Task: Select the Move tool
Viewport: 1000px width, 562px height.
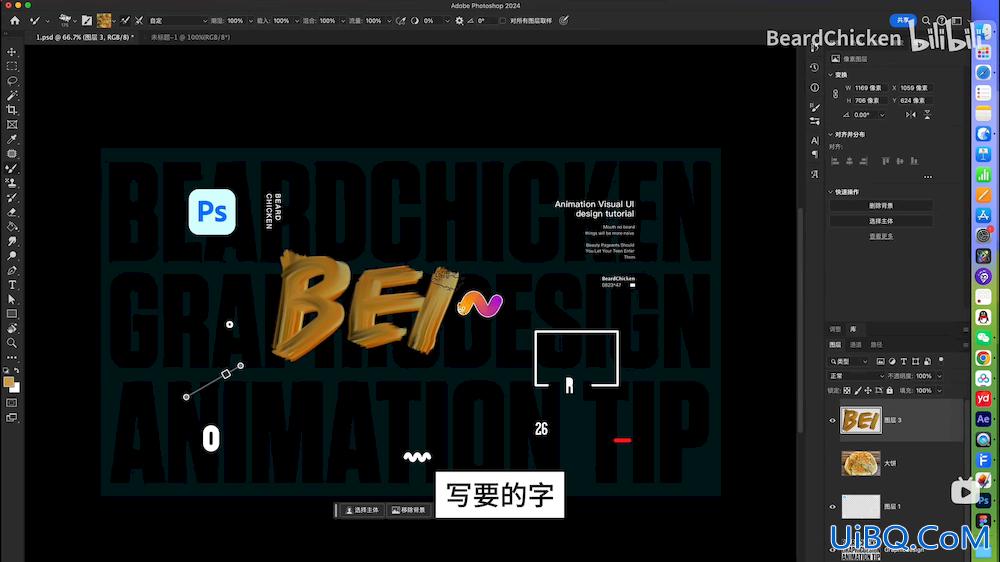Action: click(11, 52)
